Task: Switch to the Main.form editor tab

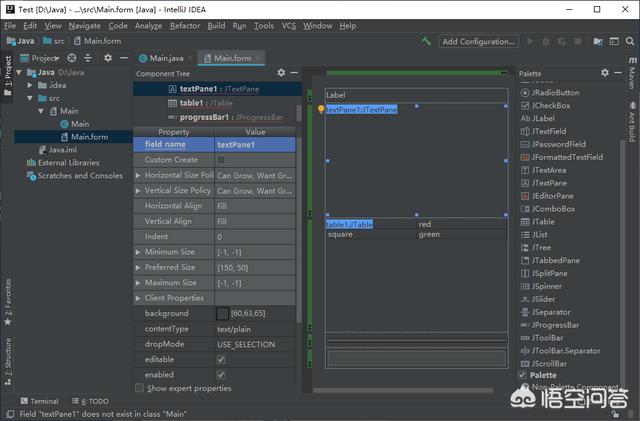Action: pos(231,58)
